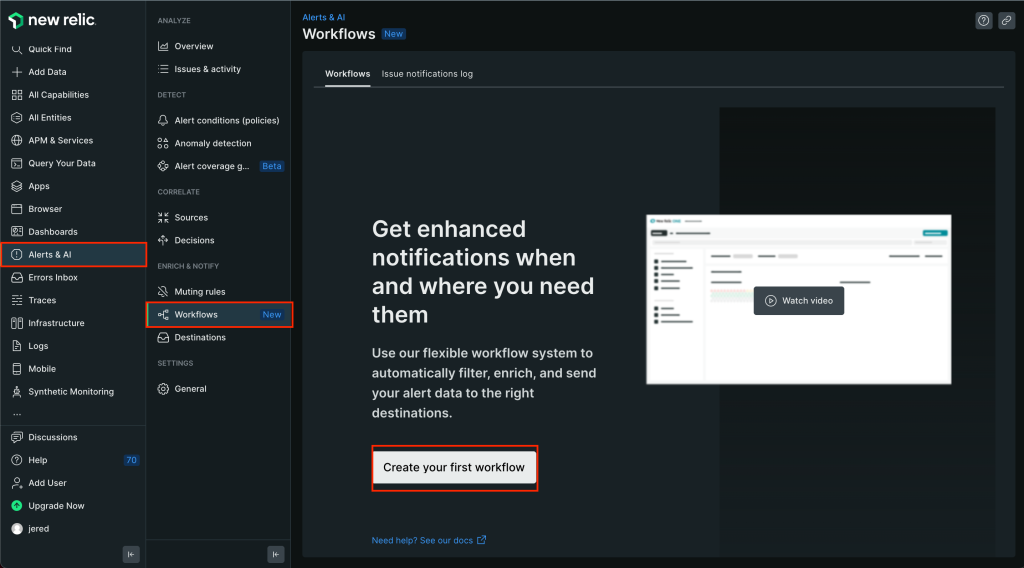Click the Browser icon in sidebar
1024x568 pixels.
pyautogui.click(x=17, y=209)
